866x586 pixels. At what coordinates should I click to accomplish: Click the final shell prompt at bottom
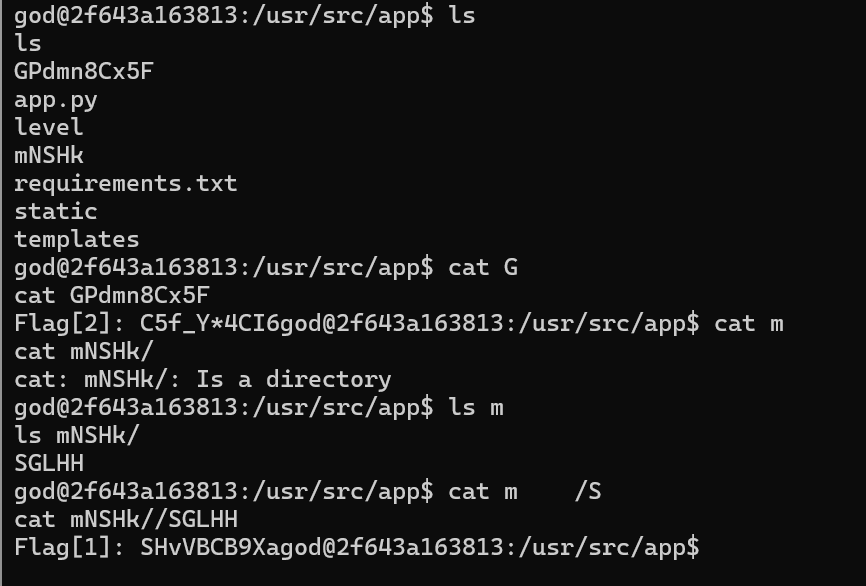(x=489, y=548)
